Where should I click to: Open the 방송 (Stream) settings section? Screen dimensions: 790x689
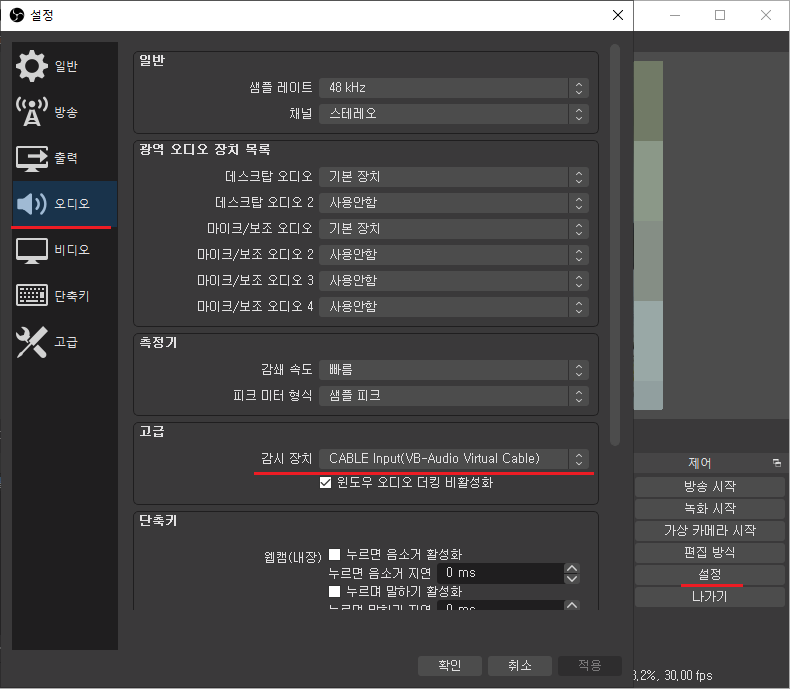pos(64,112)
